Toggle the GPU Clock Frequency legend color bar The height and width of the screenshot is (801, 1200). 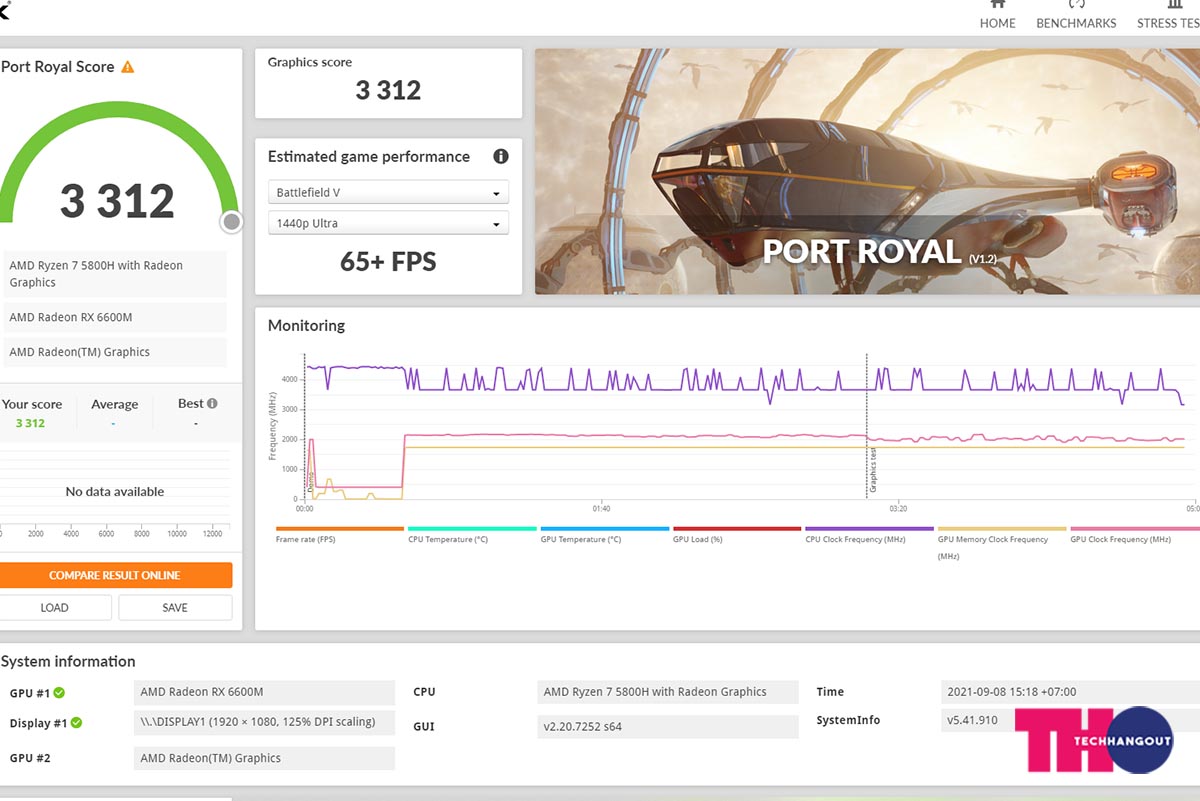(x=1134, y=528)
